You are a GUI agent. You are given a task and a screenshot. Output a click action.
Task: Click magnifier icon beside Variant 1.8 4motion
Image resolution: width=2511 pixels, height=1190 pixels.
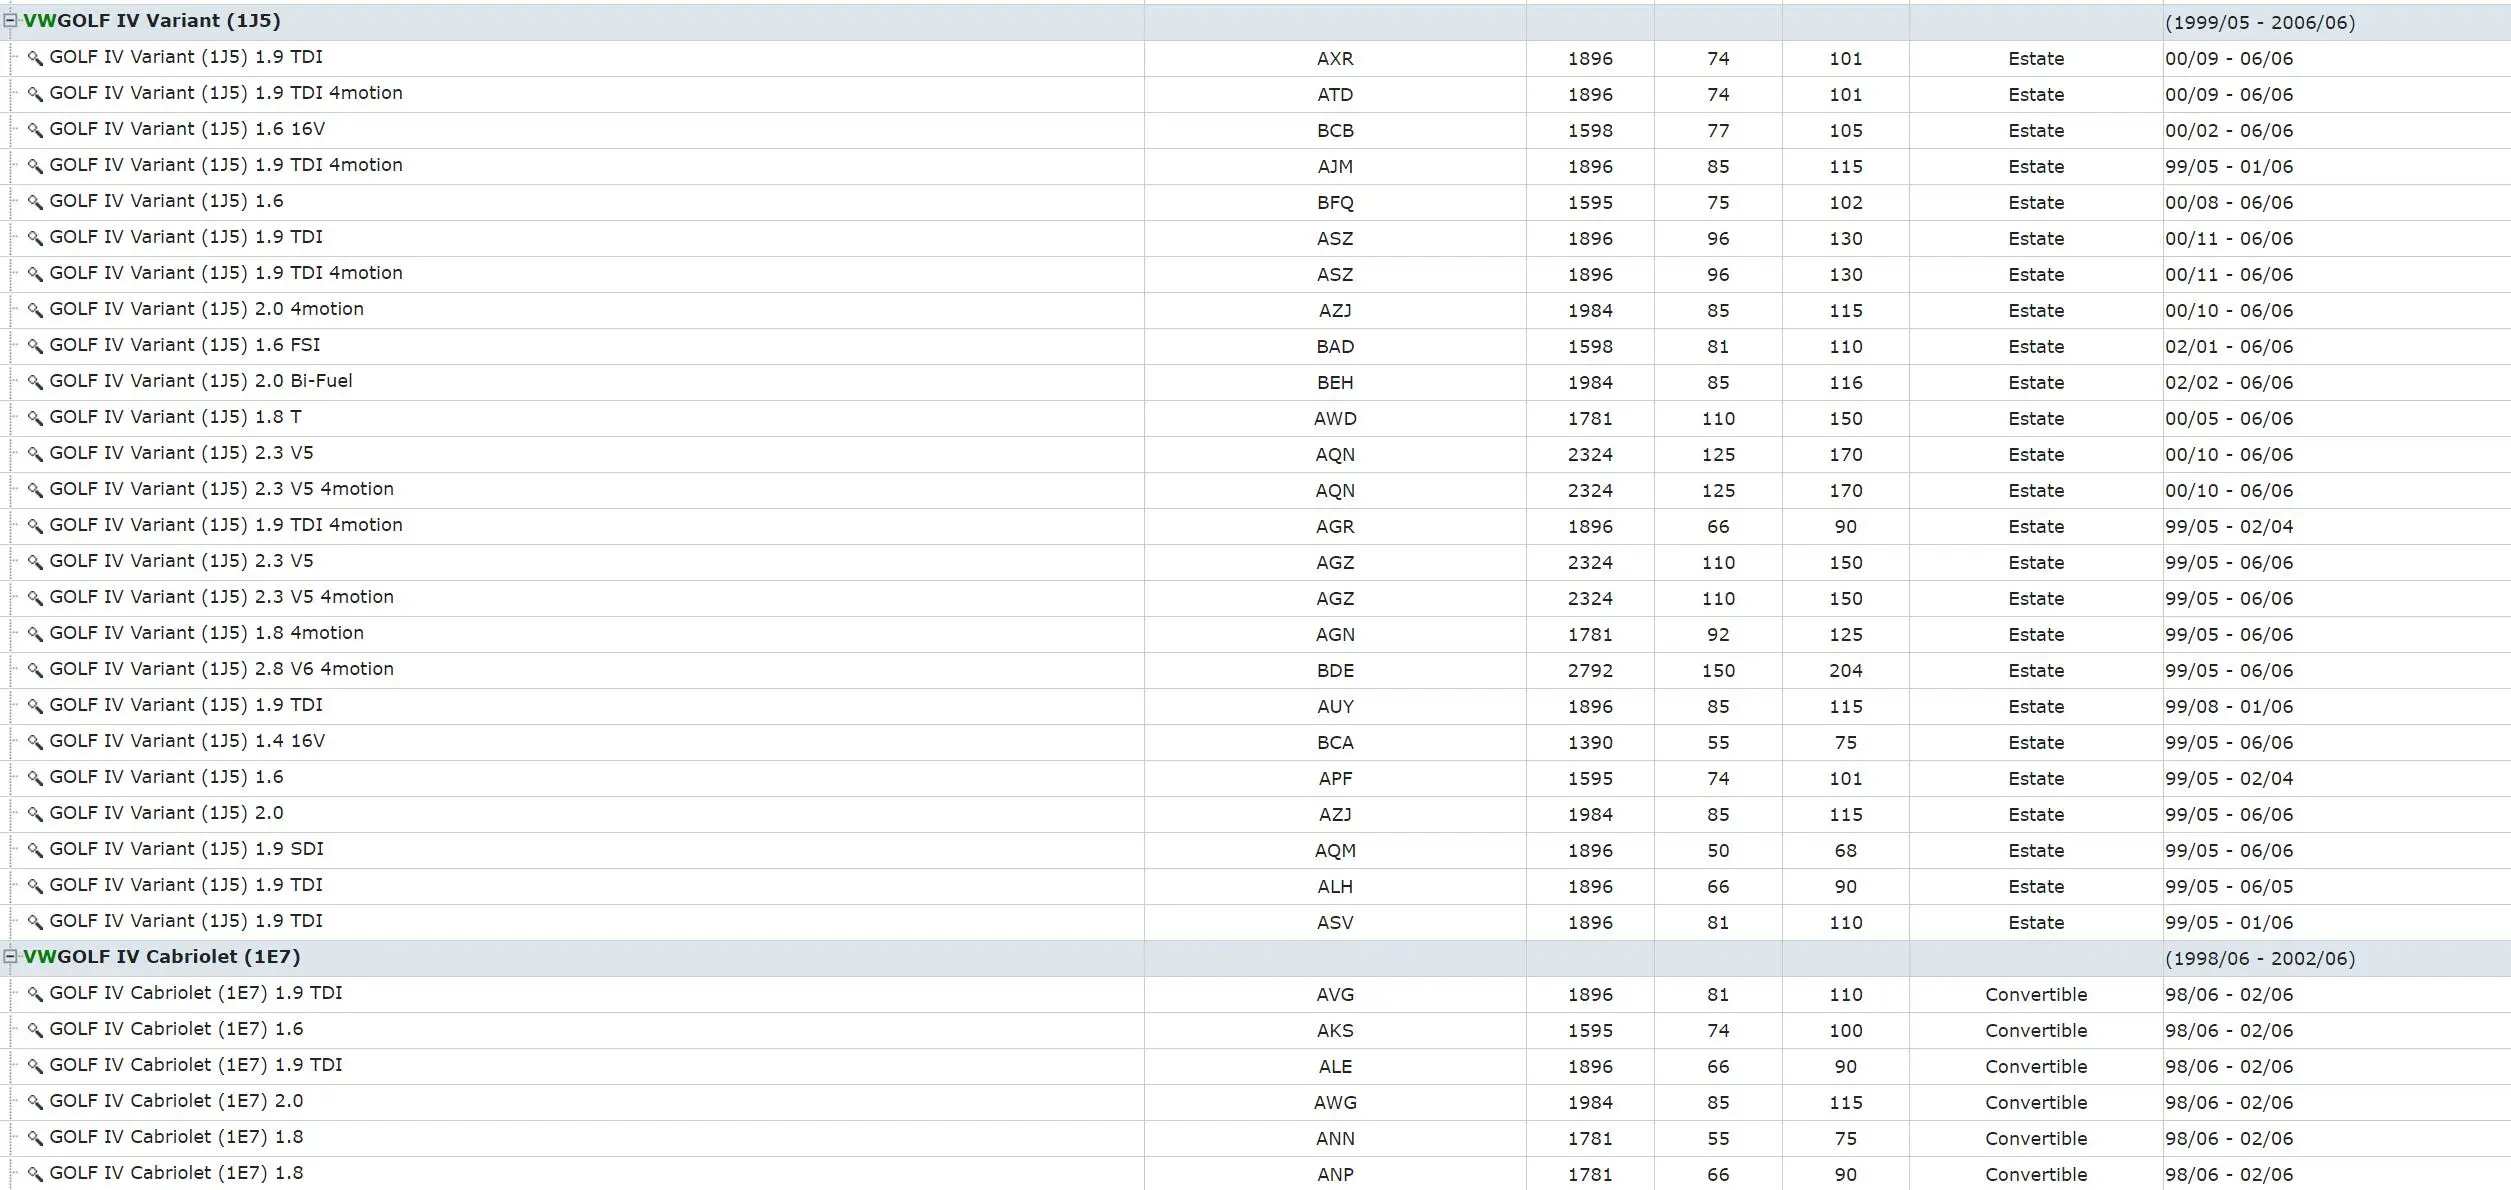coord(35,634)
